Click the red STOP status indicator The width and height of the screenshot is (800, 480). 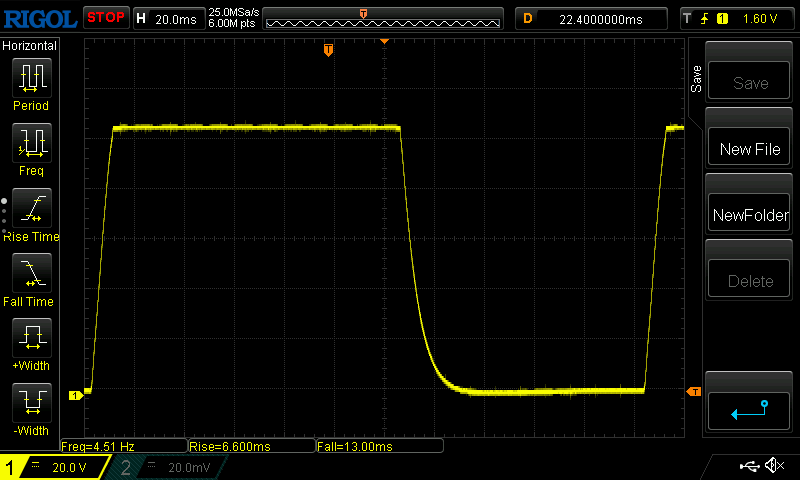pos(106,18)
